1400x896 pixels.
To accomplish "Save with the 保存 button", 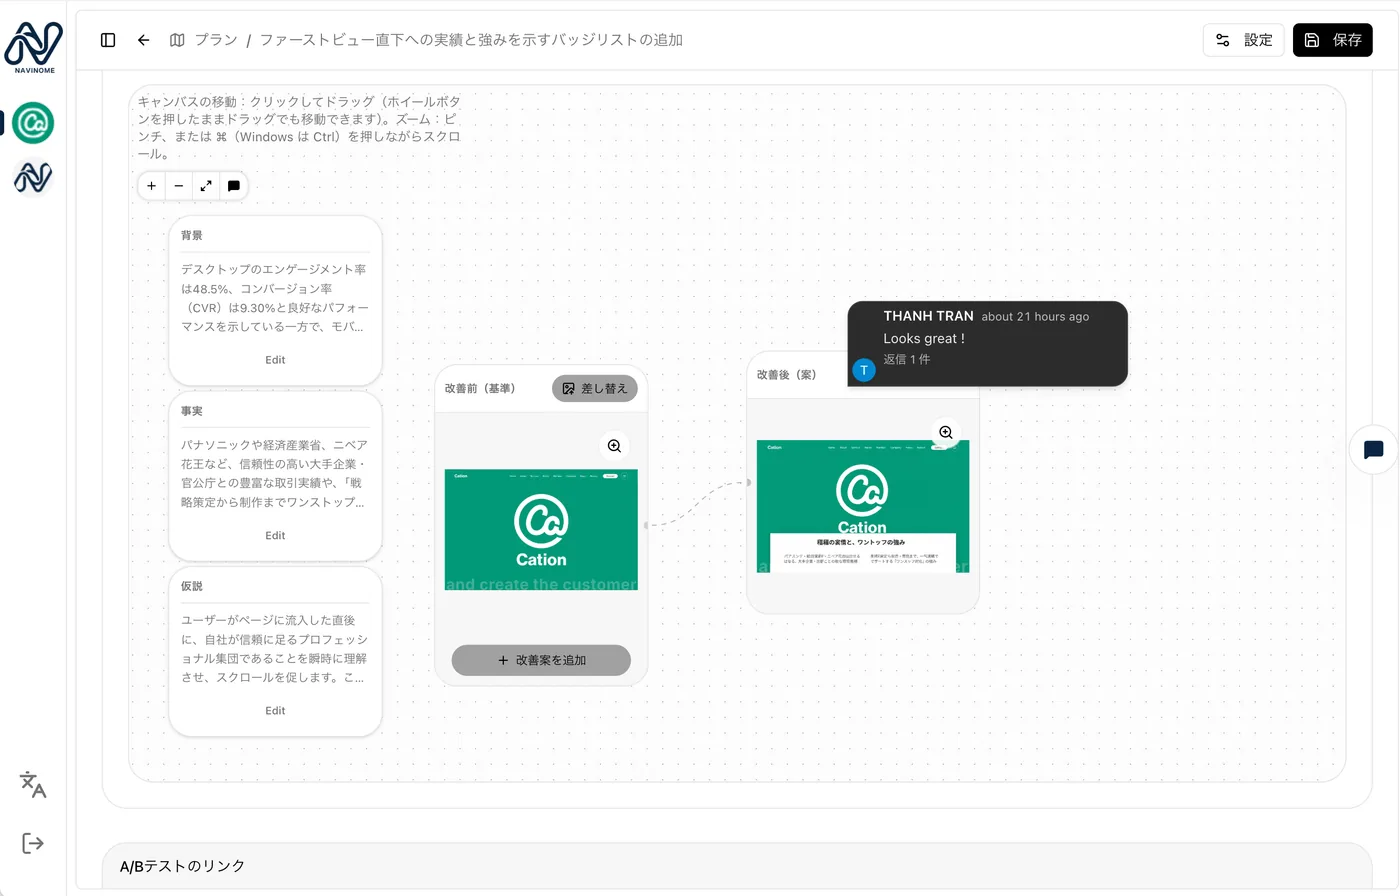I will [x=1332, y=40].
